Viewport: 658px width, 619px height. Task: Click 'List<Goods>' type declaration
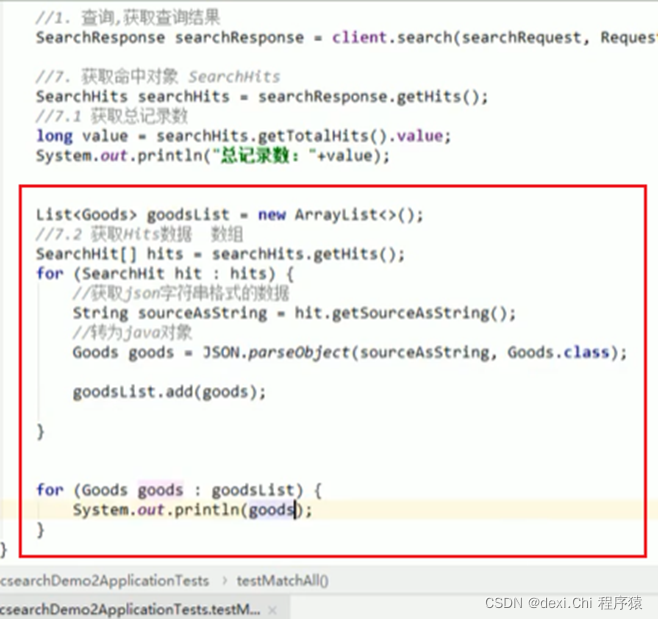[x=86, y=215]
